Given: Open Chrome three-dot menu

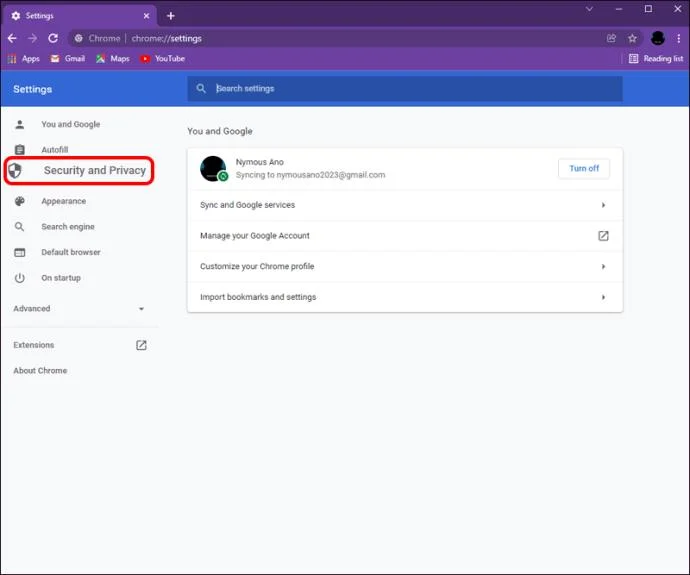Looking at the screenshot, I should pos(679,38).
